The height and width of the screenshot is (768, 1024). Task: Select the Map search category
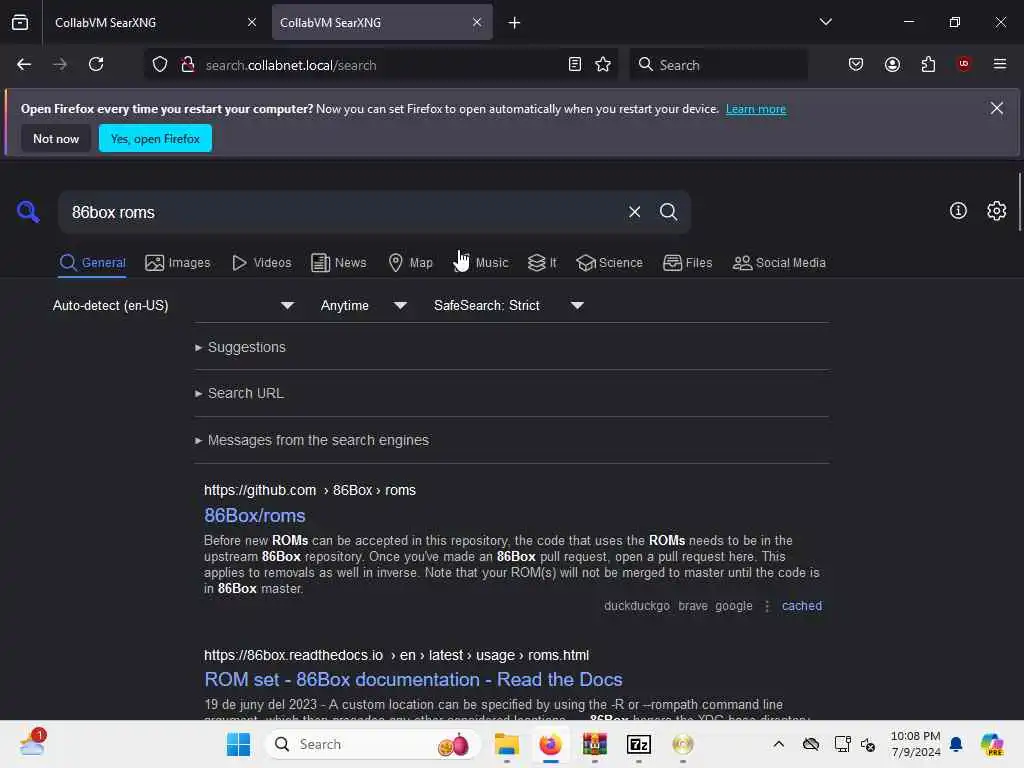click(410, 263)
